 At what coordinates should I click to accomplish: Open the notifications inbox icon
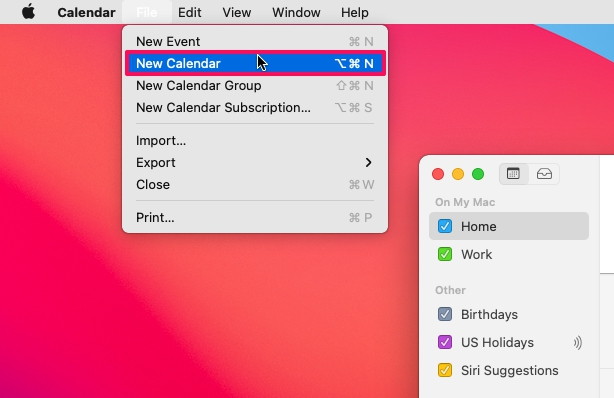[x=544, y=174]
